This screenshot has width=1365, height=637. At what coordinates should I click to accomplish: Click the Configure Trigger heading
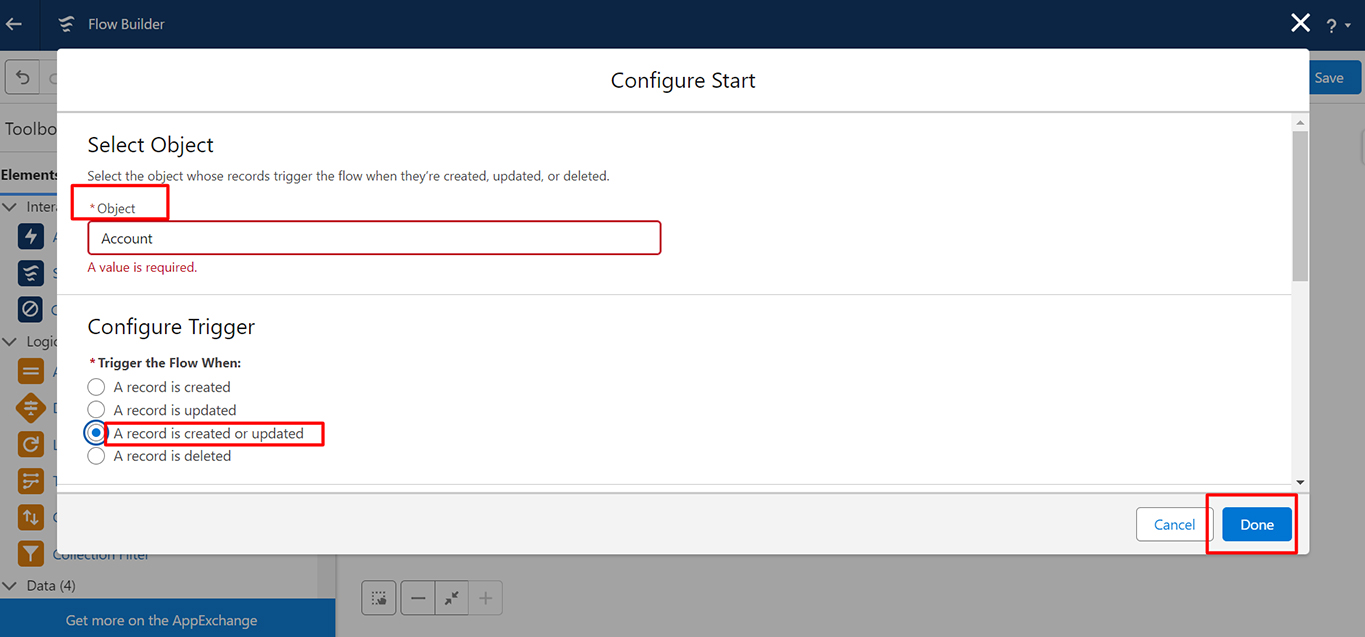point(171,327)
